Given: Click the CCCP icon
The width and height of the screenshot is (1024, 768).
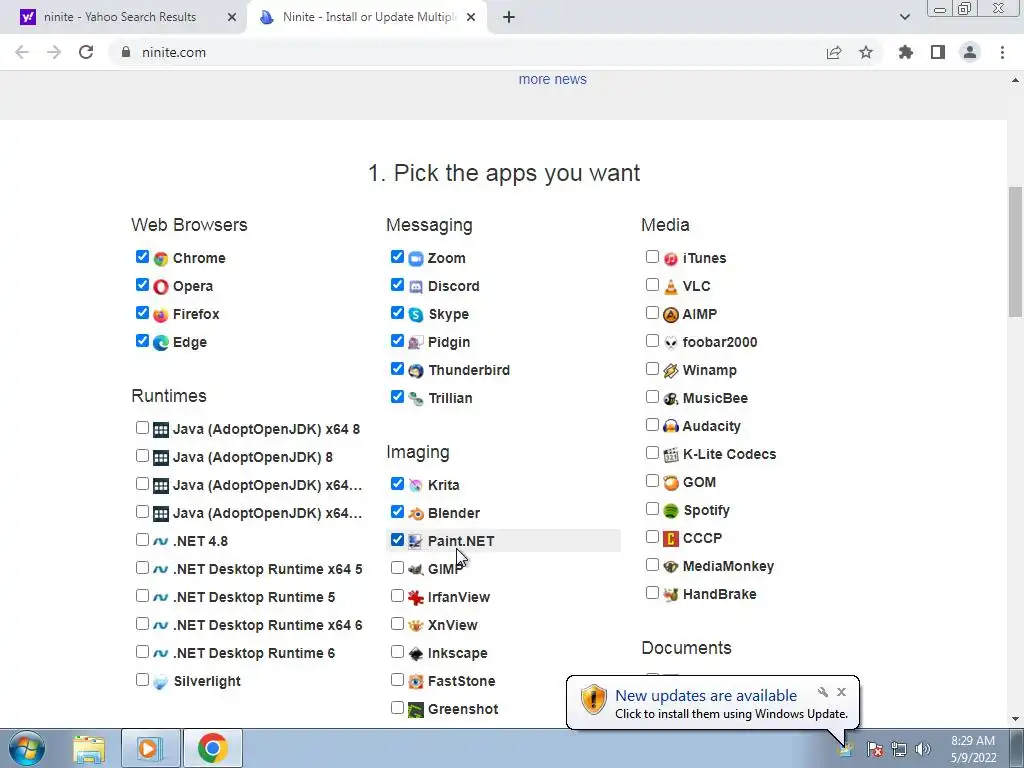Looking at the screenshot, I should pos(671,539).
